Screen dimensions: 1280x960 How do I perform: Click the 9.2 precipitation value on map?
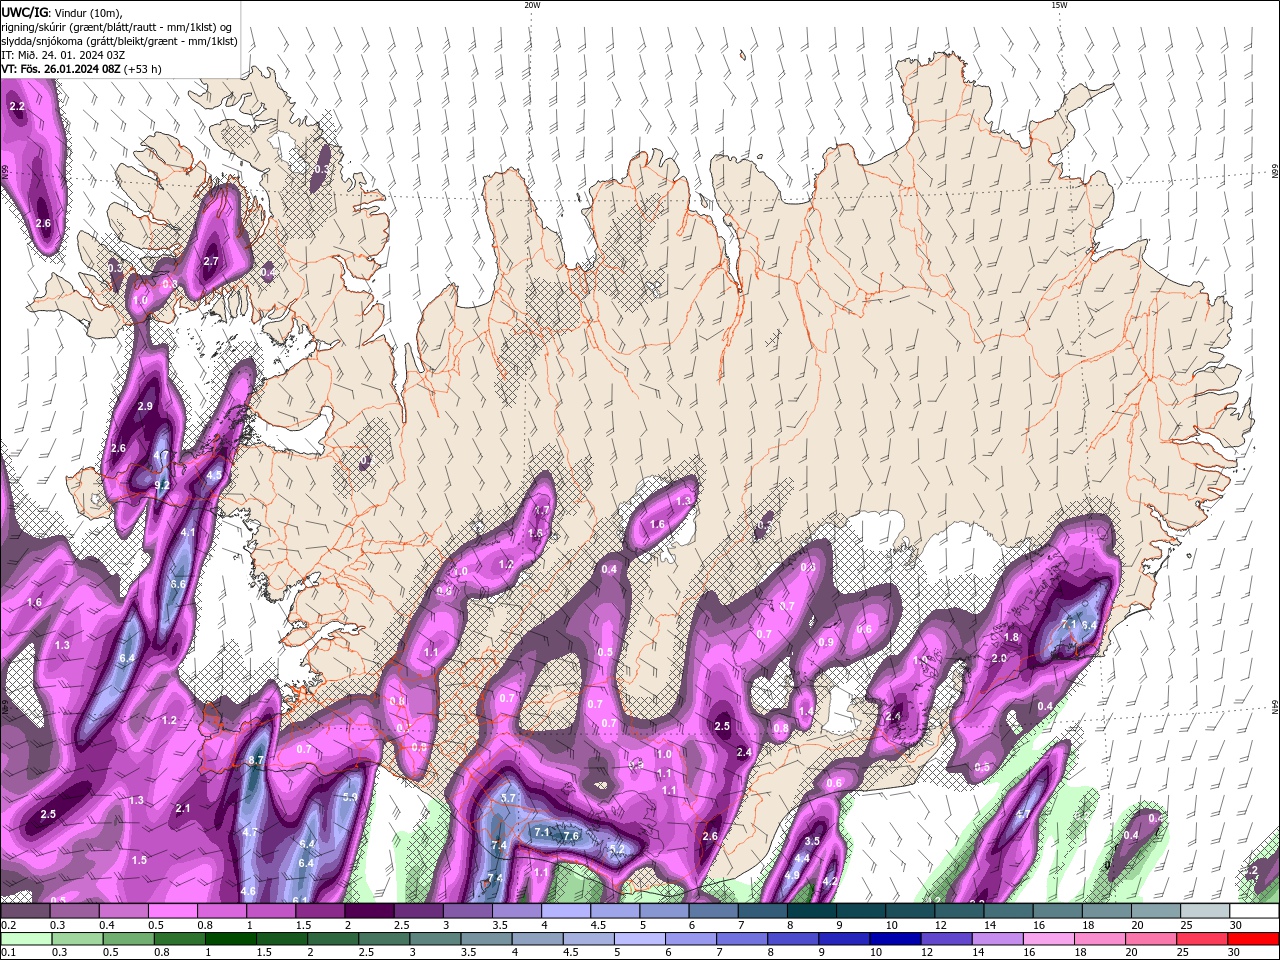pyautogui.click(x=162, y=484)
